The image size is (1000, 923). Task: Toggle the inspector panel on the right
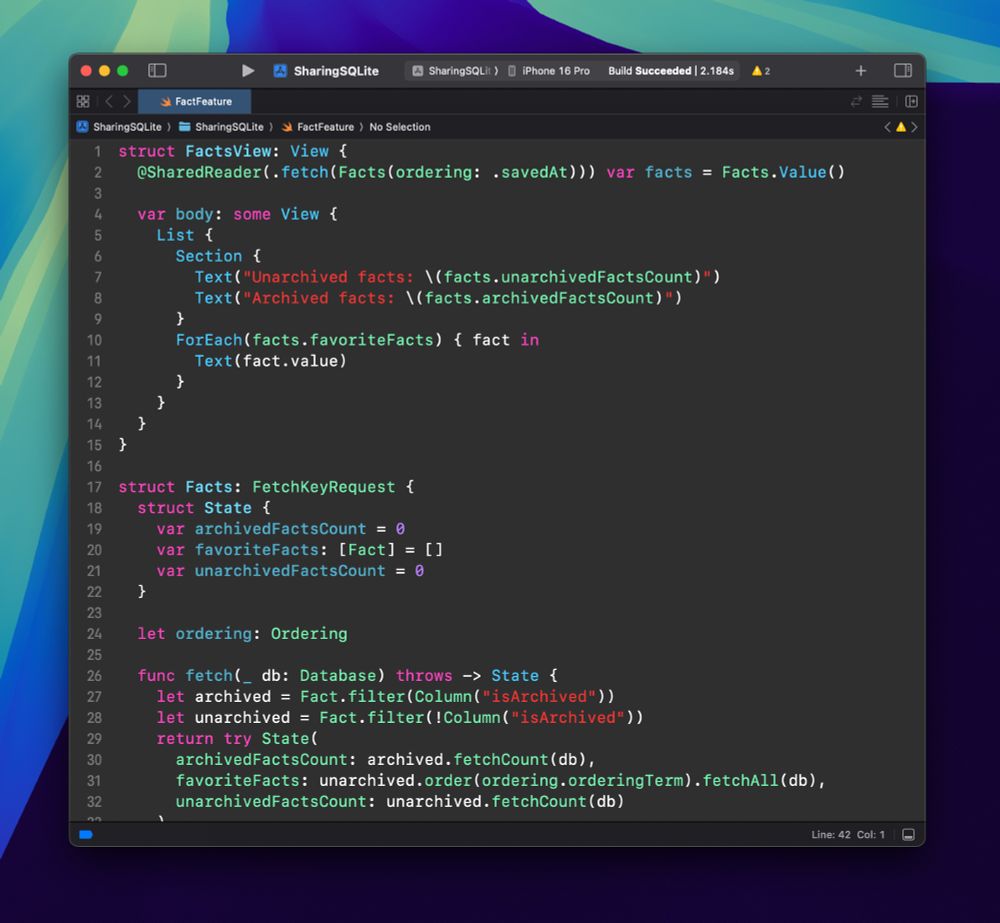(902, 71)
